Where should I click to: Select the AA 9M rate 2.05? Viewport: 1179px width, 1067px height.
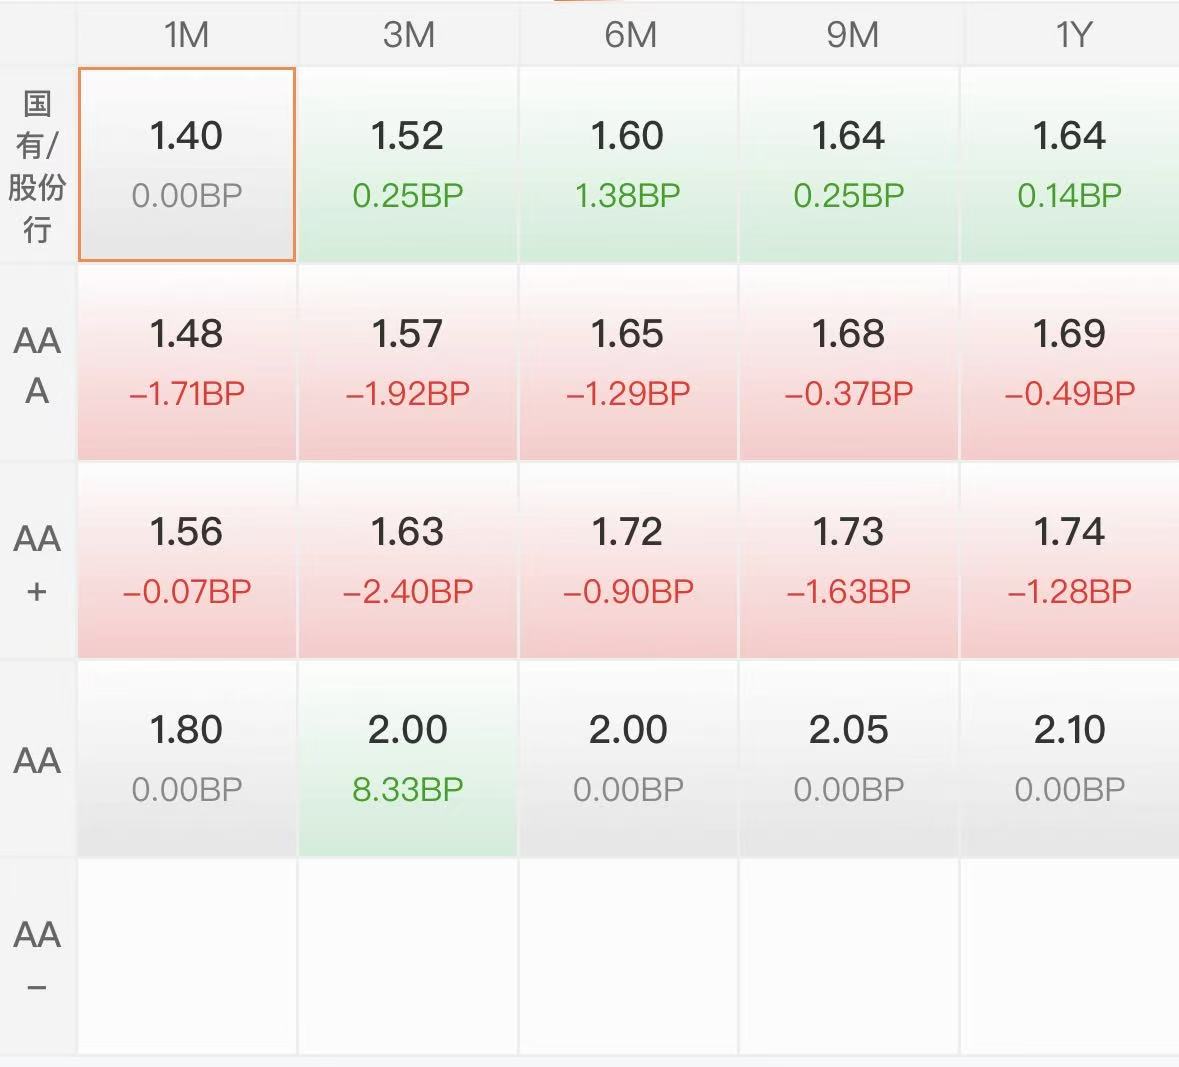tap(848, 758)
